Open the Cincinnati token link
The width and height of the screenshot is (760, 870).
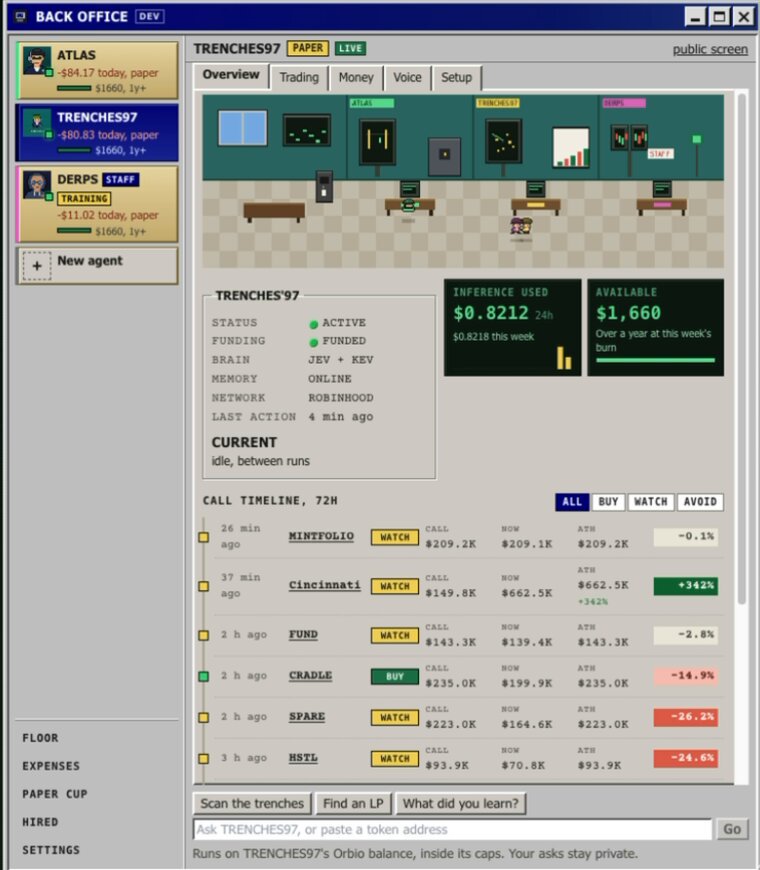coord(325,585)
